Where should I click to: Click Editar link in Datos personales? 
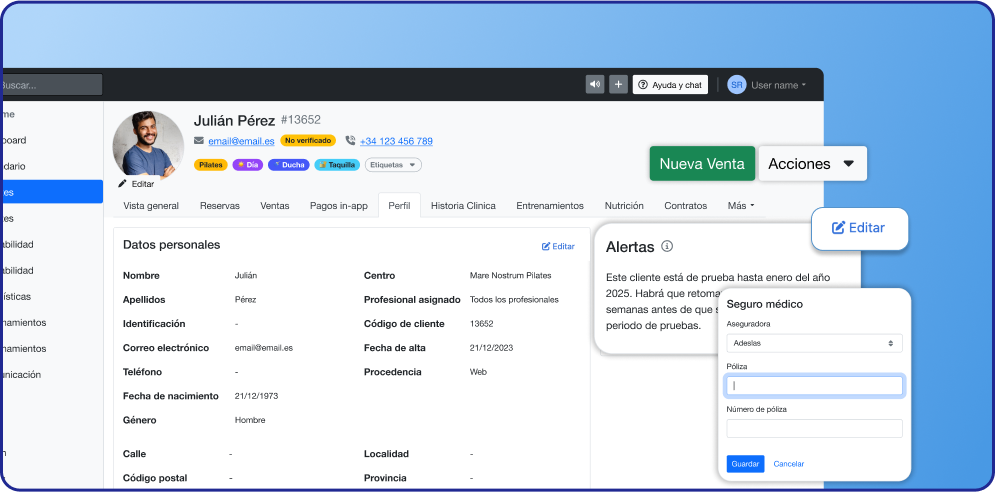(x=558, y=246)
